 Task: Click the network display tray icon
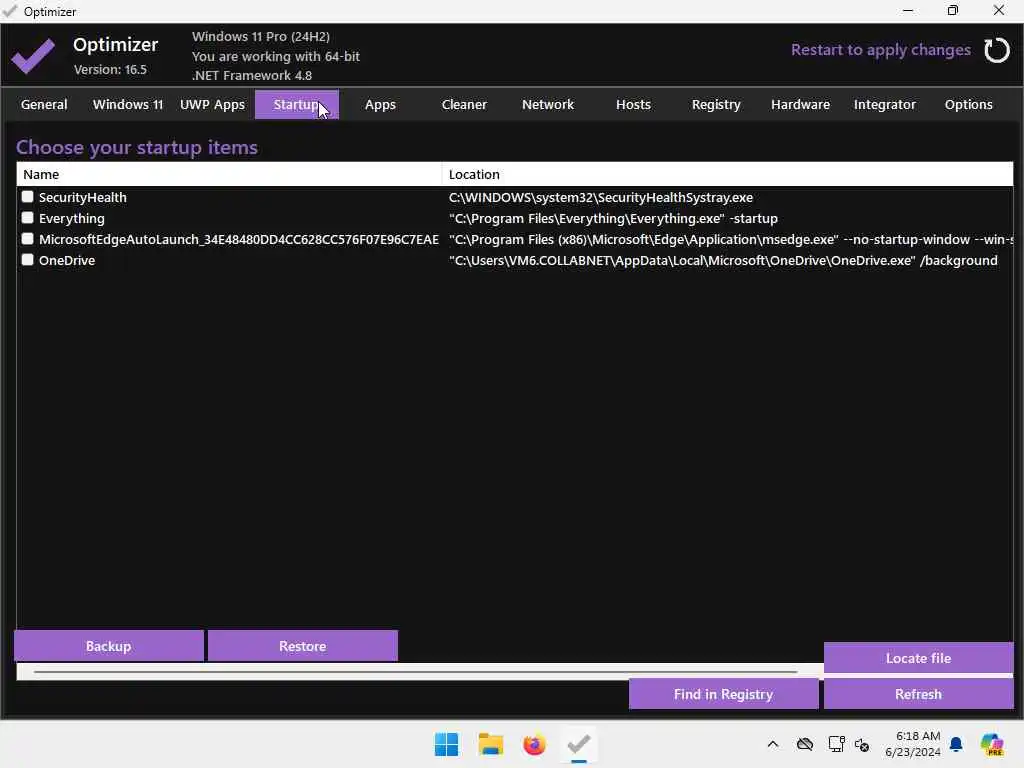point(836,744)
